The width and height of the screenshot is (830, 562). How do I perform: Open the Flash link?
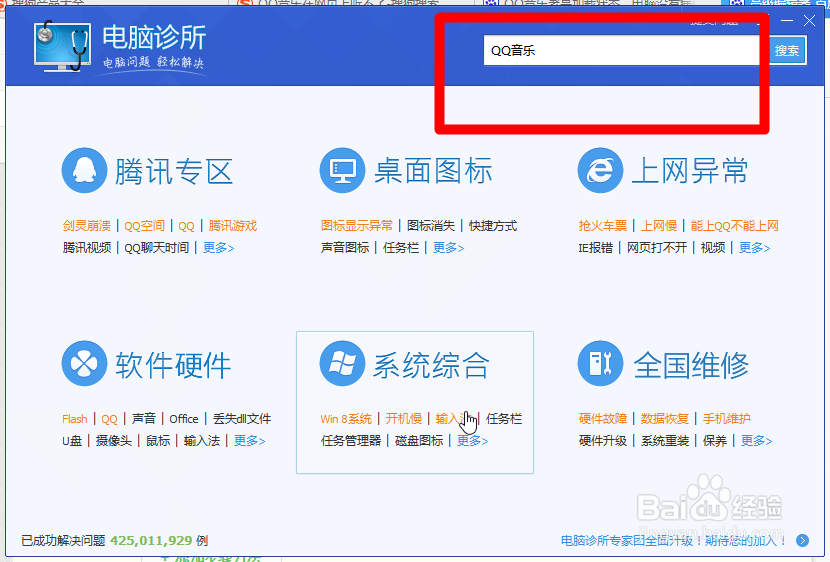pyautogui.click(x=75, y=419)
